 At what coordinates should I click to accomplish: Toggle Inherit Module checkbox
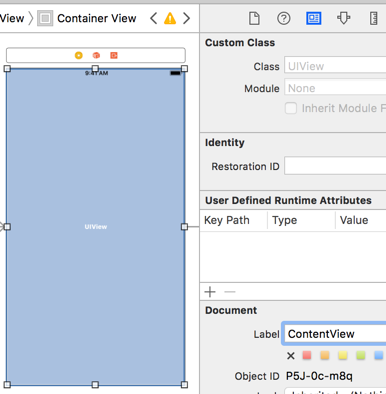291,108
